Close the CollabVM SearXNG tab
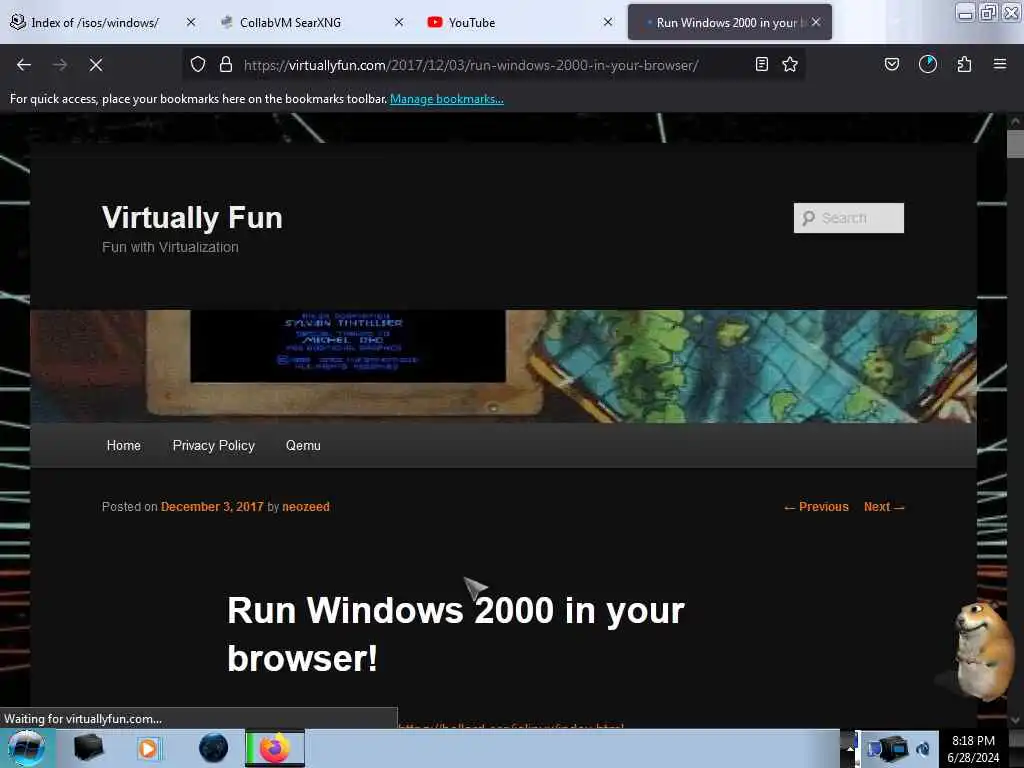This screenshot has height=768, width=1024. click(399, 22)
